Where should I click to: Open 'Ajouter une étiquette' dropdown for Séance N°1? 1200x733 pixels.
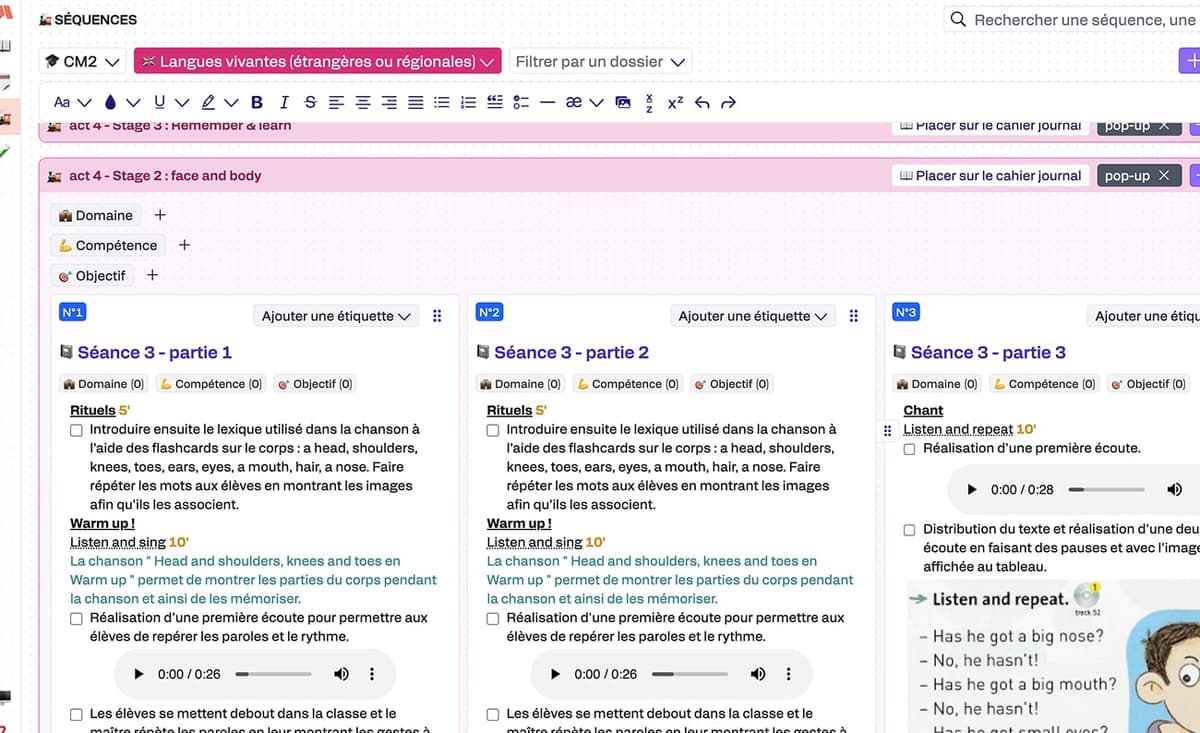(336, 316)
